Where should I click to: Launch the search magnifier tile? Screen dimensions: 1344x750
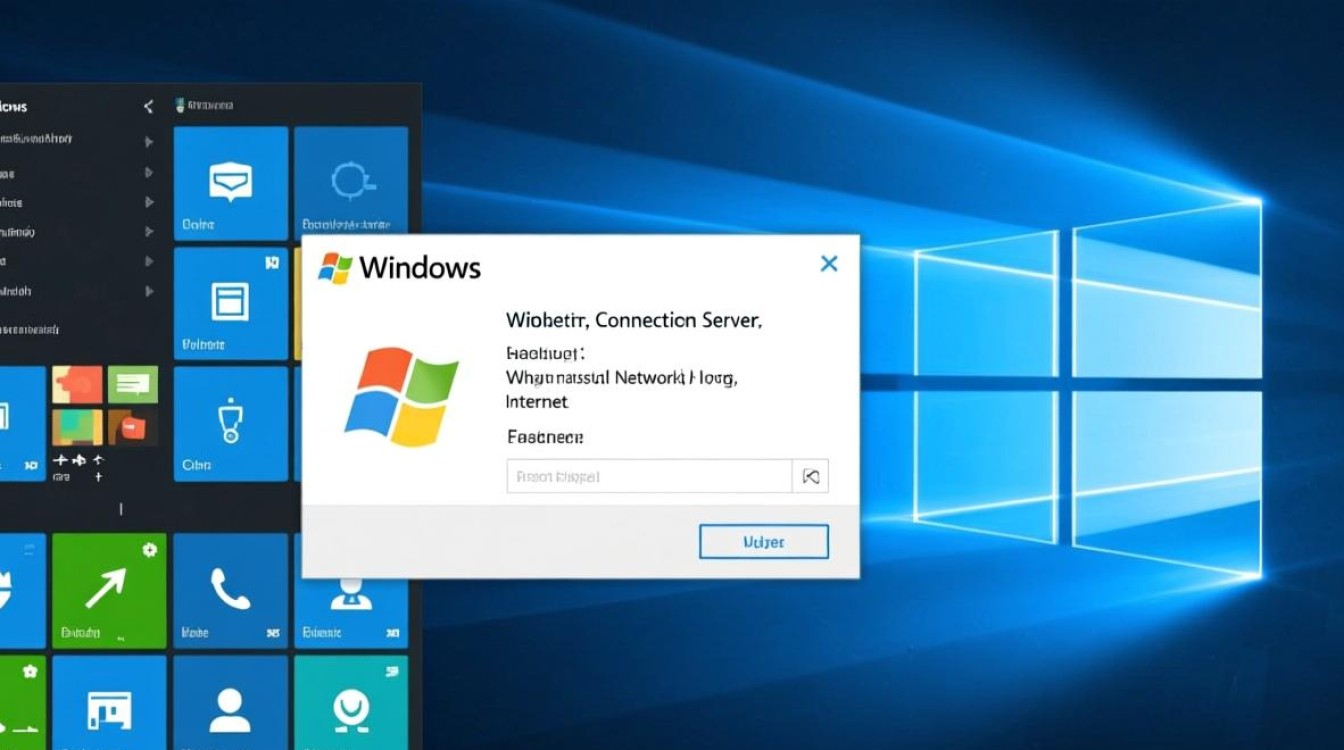352,182
